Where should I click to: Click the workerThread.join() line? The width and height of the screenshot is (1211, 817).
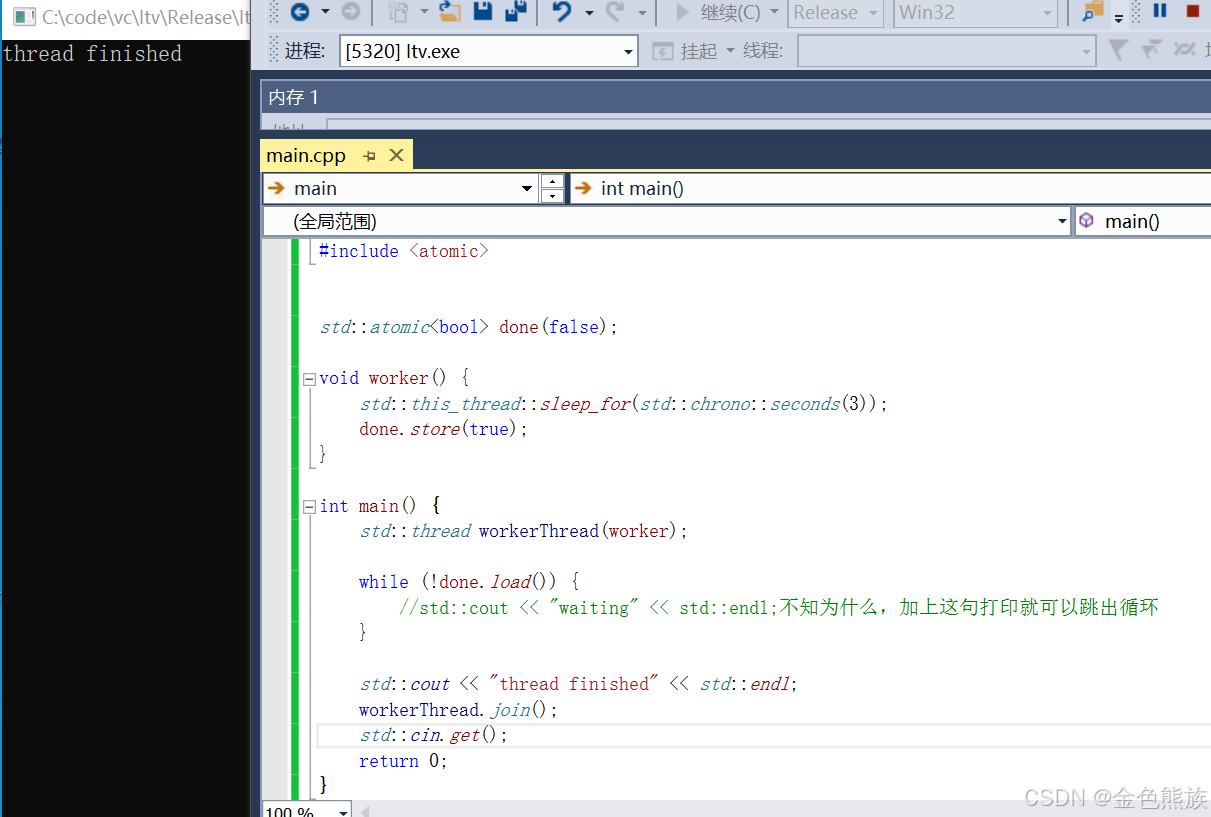pyautogui.click(x=458, y=710)
